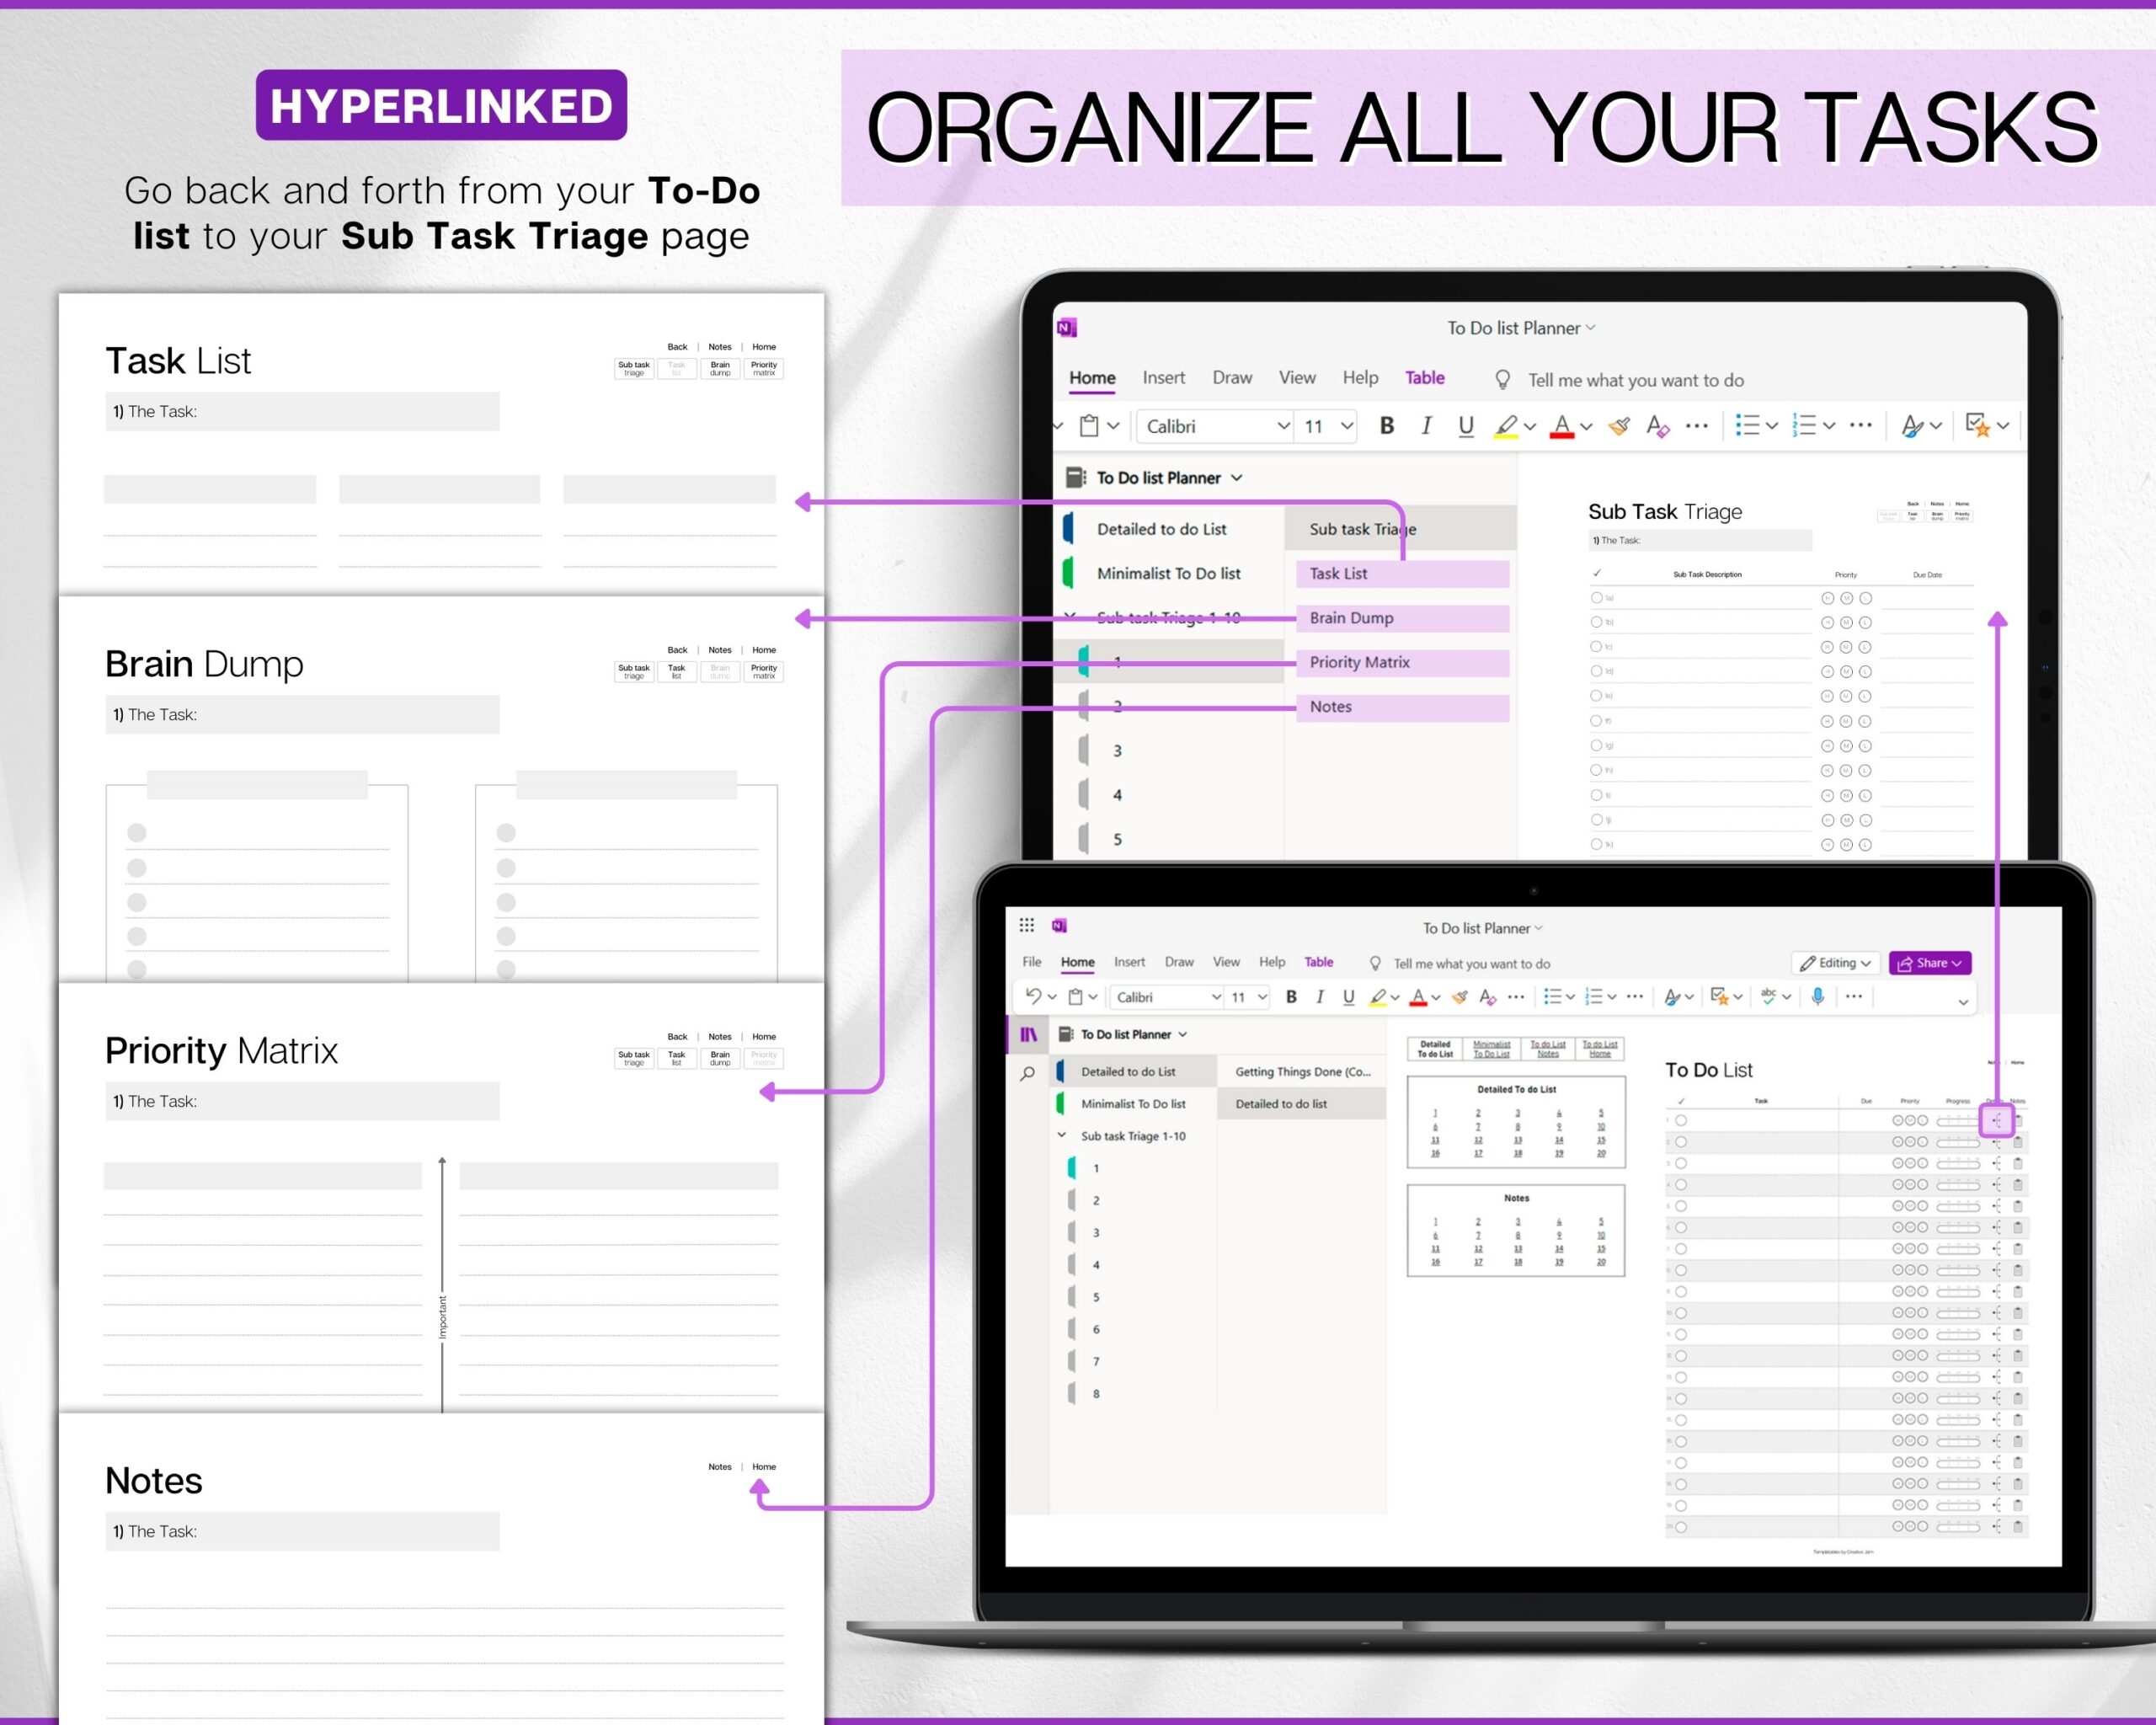The width and height of the screenshot is (2156, 1725).
Task: Adjust the progress slider on the first task row
Action: click(x=1958, y=1120)
